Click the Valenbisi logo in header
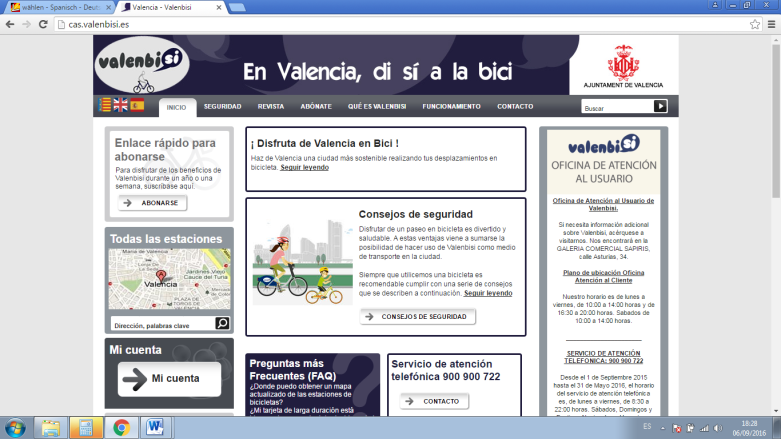 pos(142,65)
